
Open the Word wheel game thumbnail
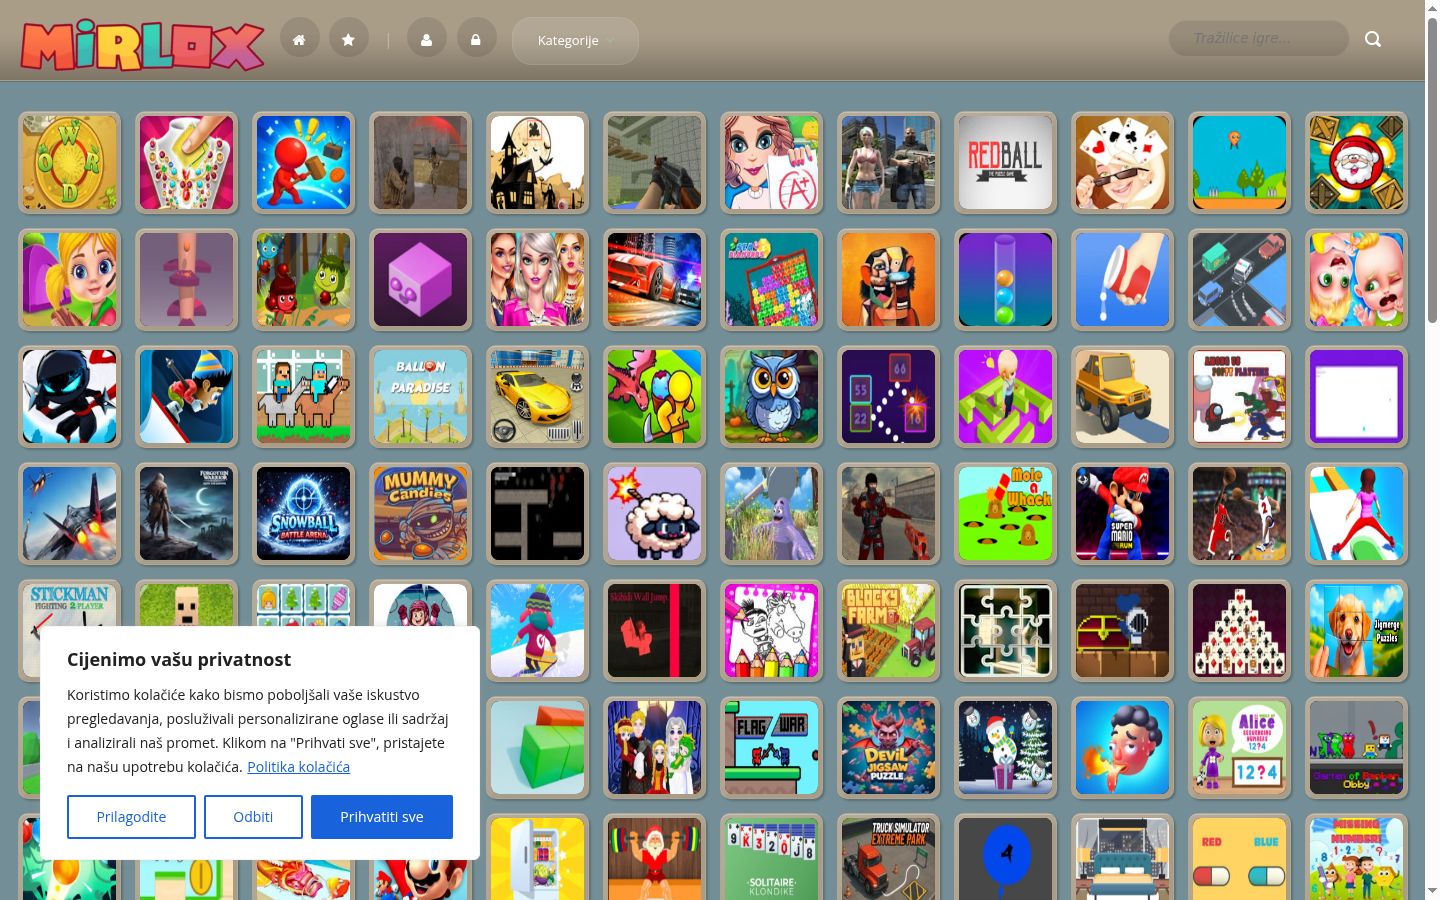coord(69,162)
